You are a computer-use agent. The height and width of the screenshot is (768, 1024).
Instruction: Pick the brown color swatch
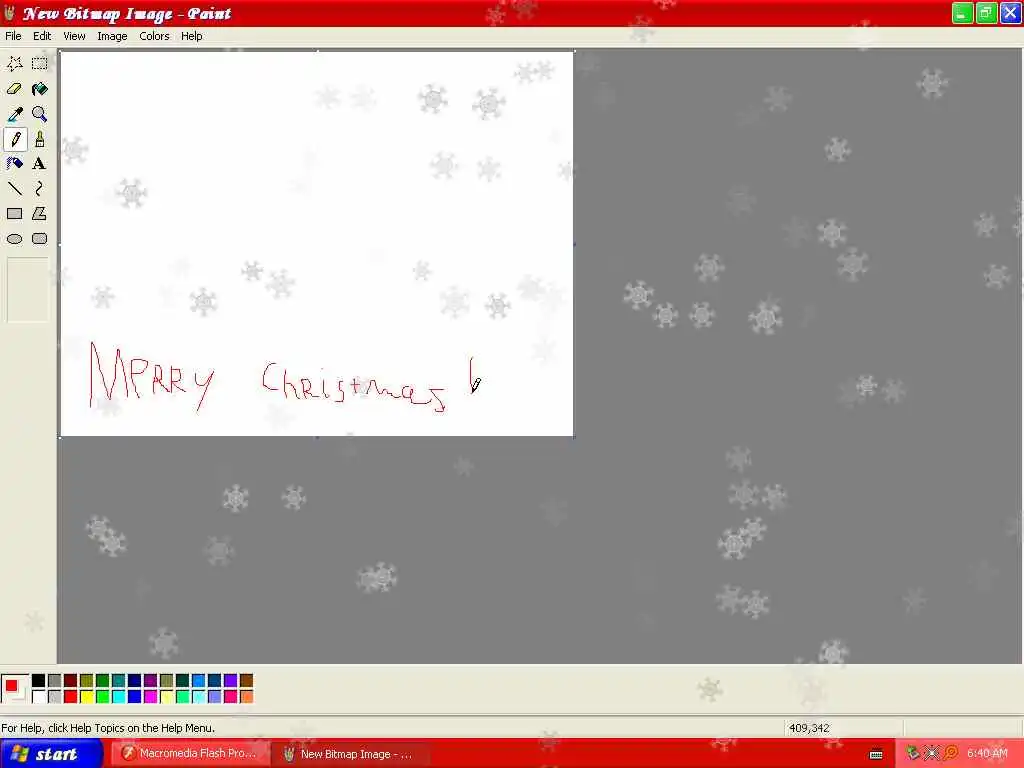(246, 680)
